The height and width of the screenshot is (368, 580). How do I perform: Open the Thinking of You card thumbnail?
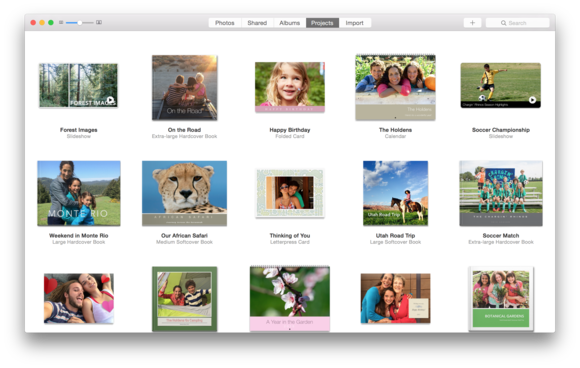click(290, 193)
